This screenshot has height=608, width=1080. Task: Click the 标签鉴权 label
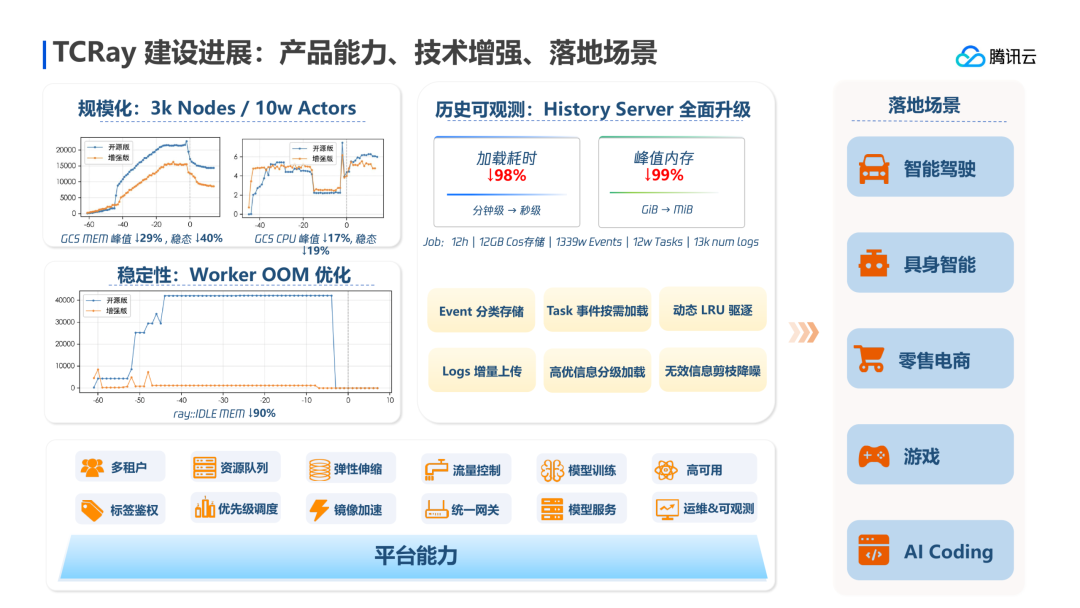(134, 510)
